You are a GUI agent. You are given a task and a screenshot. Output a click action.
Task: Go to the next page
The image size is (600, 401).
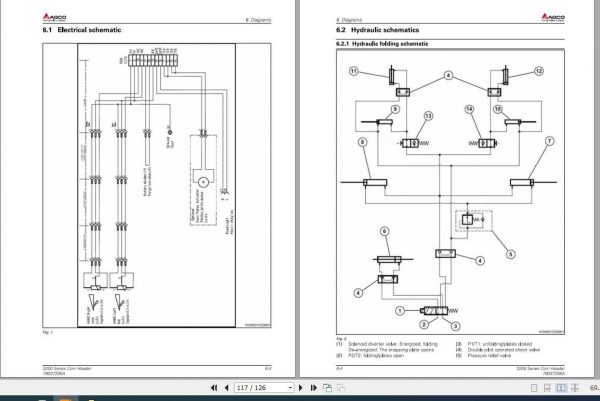[x=300, y=388]
